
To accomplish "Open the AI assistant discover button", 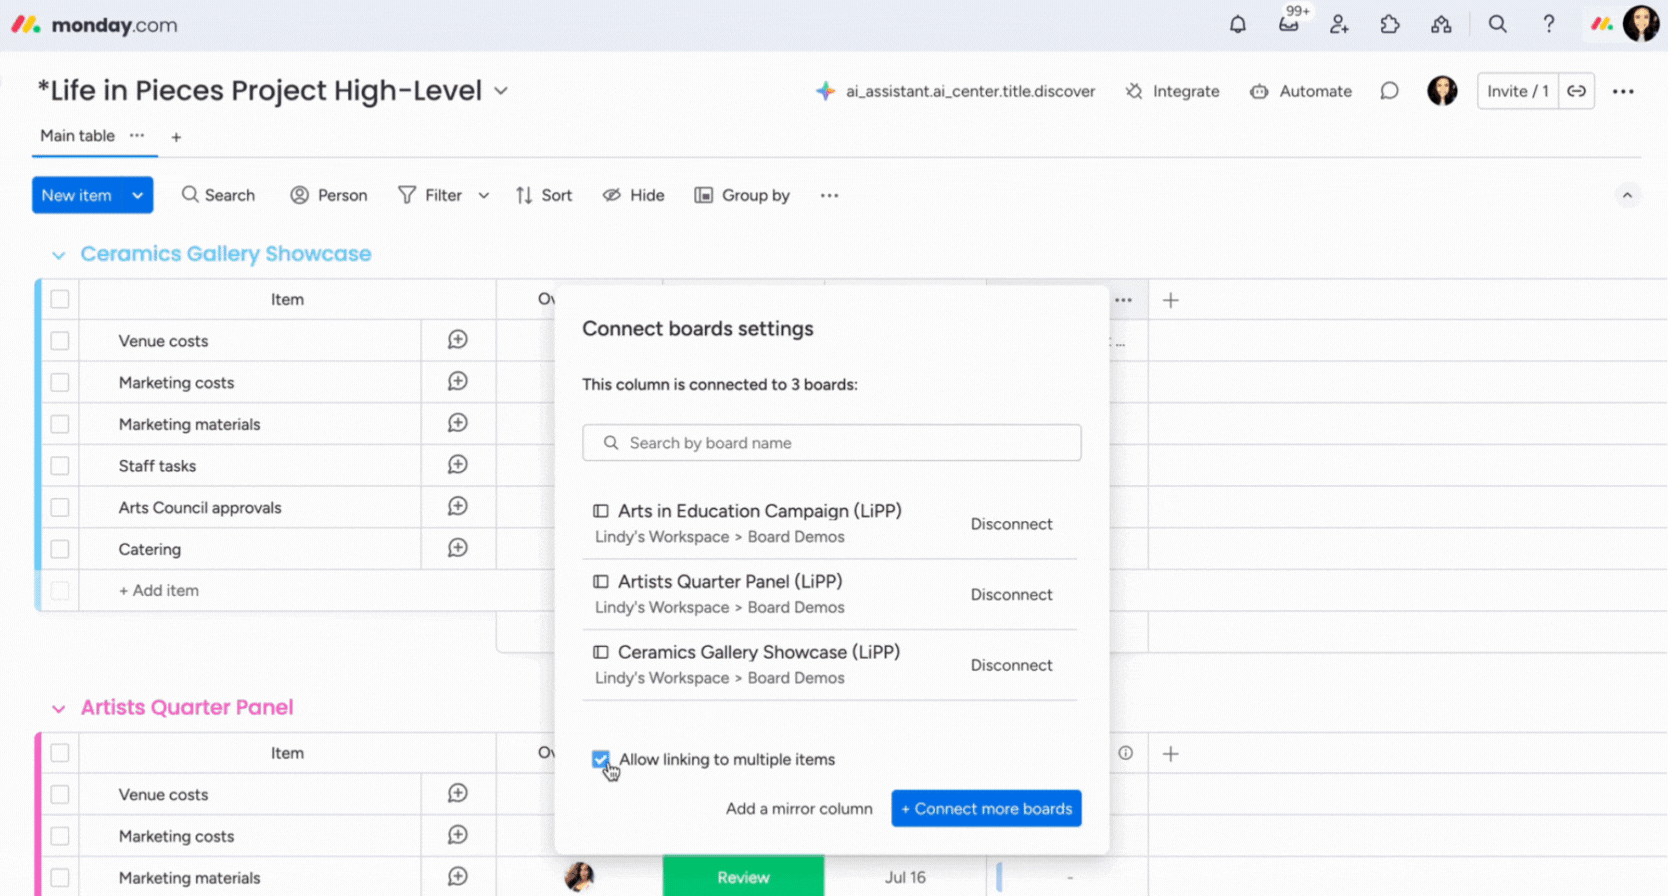I will 955,91.
